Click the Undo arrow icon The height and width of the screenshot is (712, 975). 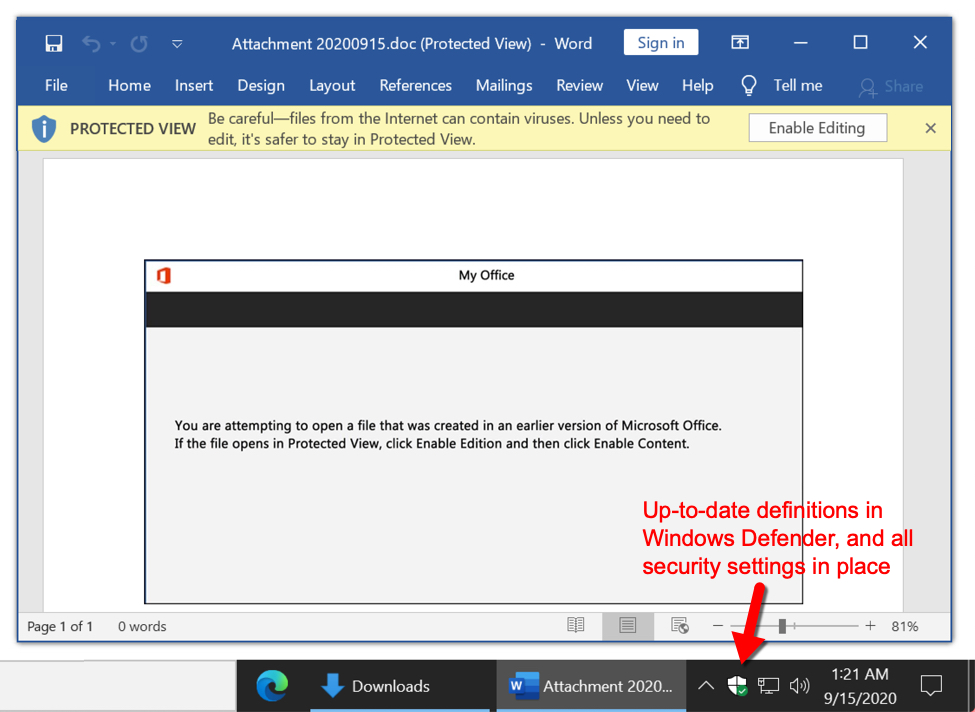(x=91, y=44)
